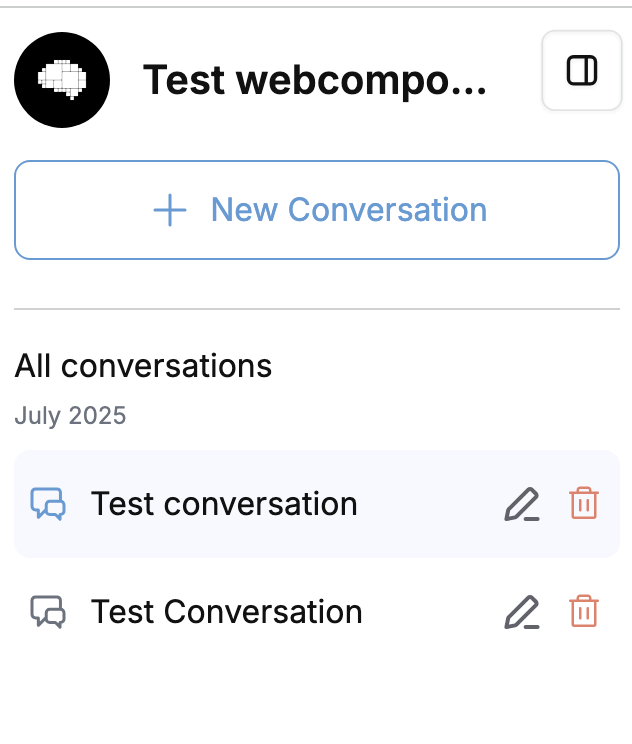
Task: Click the horizontal divider above "All conversations"
Action: point(316,309)
